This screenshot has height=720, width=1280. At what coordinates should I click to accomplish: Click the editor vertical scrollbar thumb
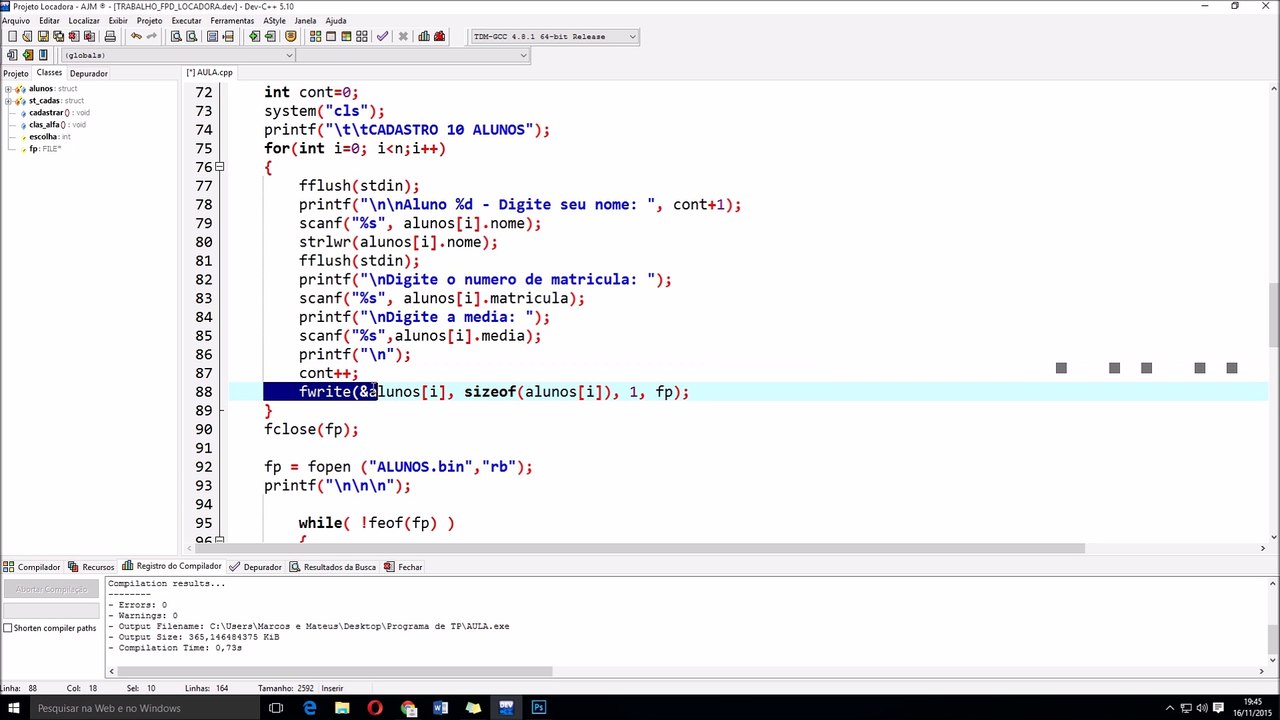(x=1273, y=314)
